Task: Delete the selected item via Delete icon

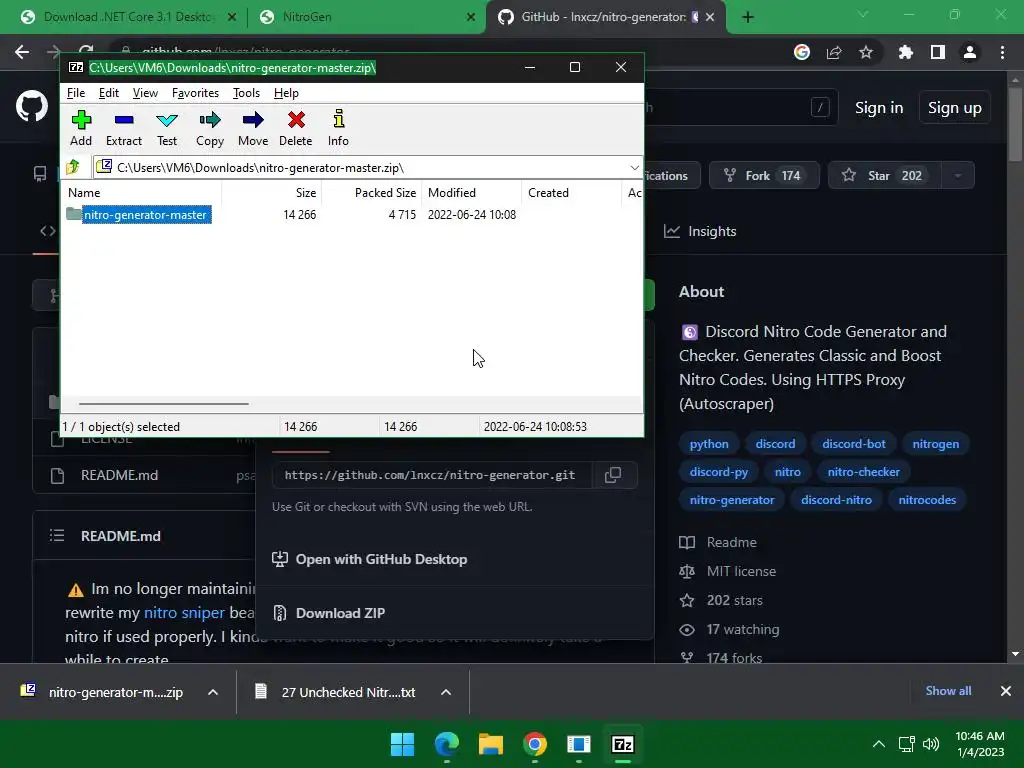Action: tap(296, 128)
